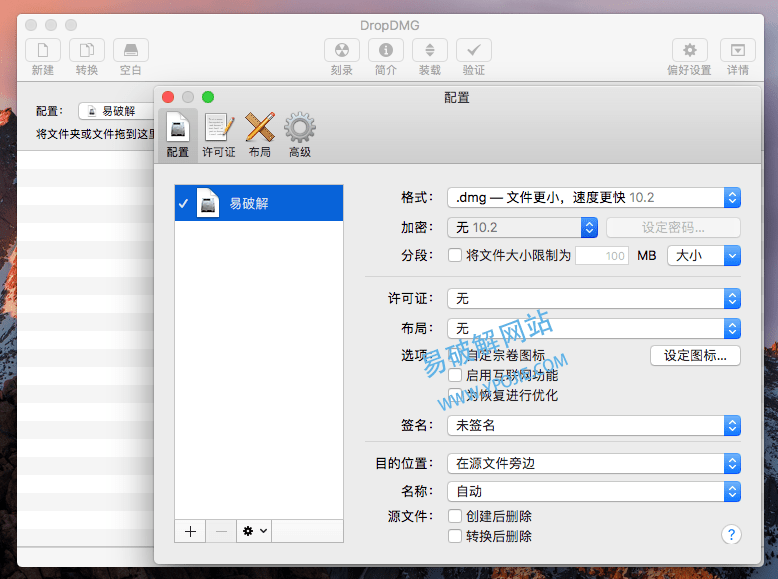
Task: Click the 详情 (Details) toolbar icon
Action: (x=738, y=51)
